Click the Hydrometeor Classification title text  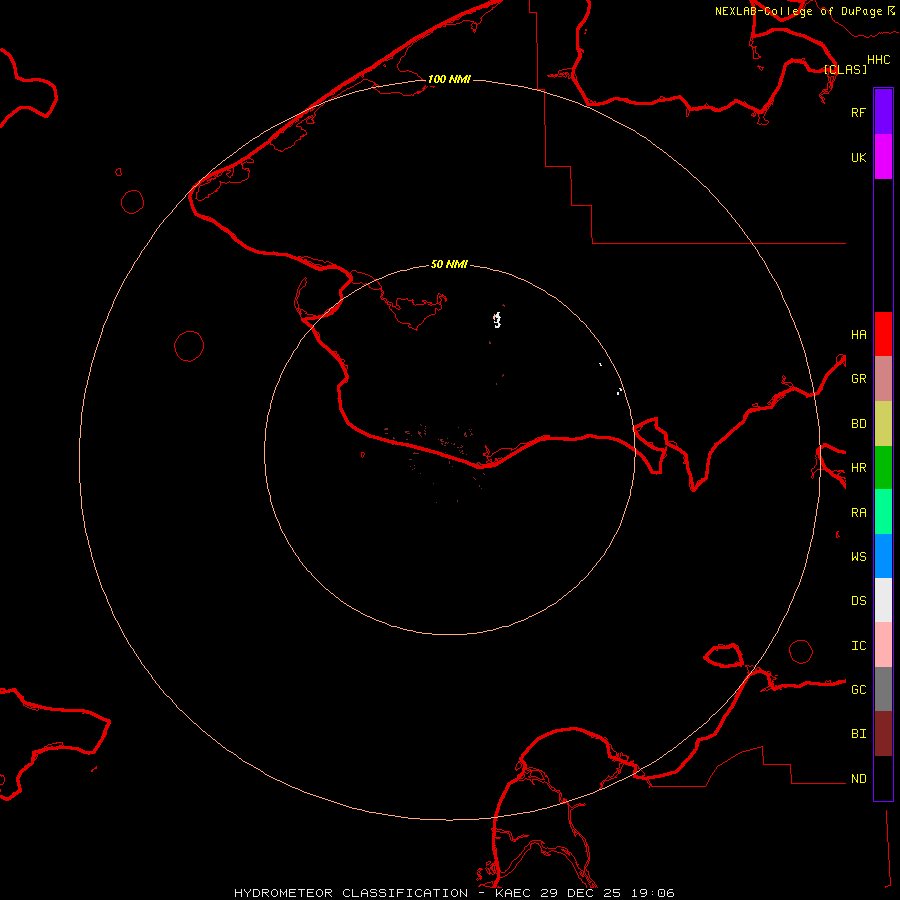click(x=351, y=892)
